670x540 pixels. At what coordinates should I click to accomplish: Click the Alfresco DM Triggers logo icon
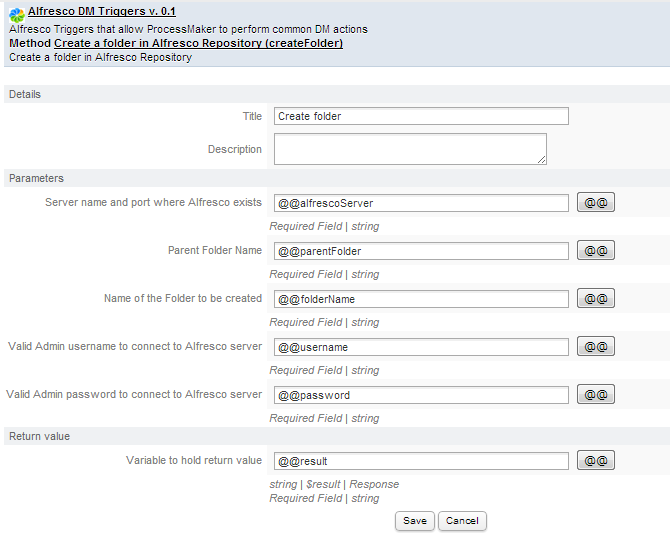(16, 15)
